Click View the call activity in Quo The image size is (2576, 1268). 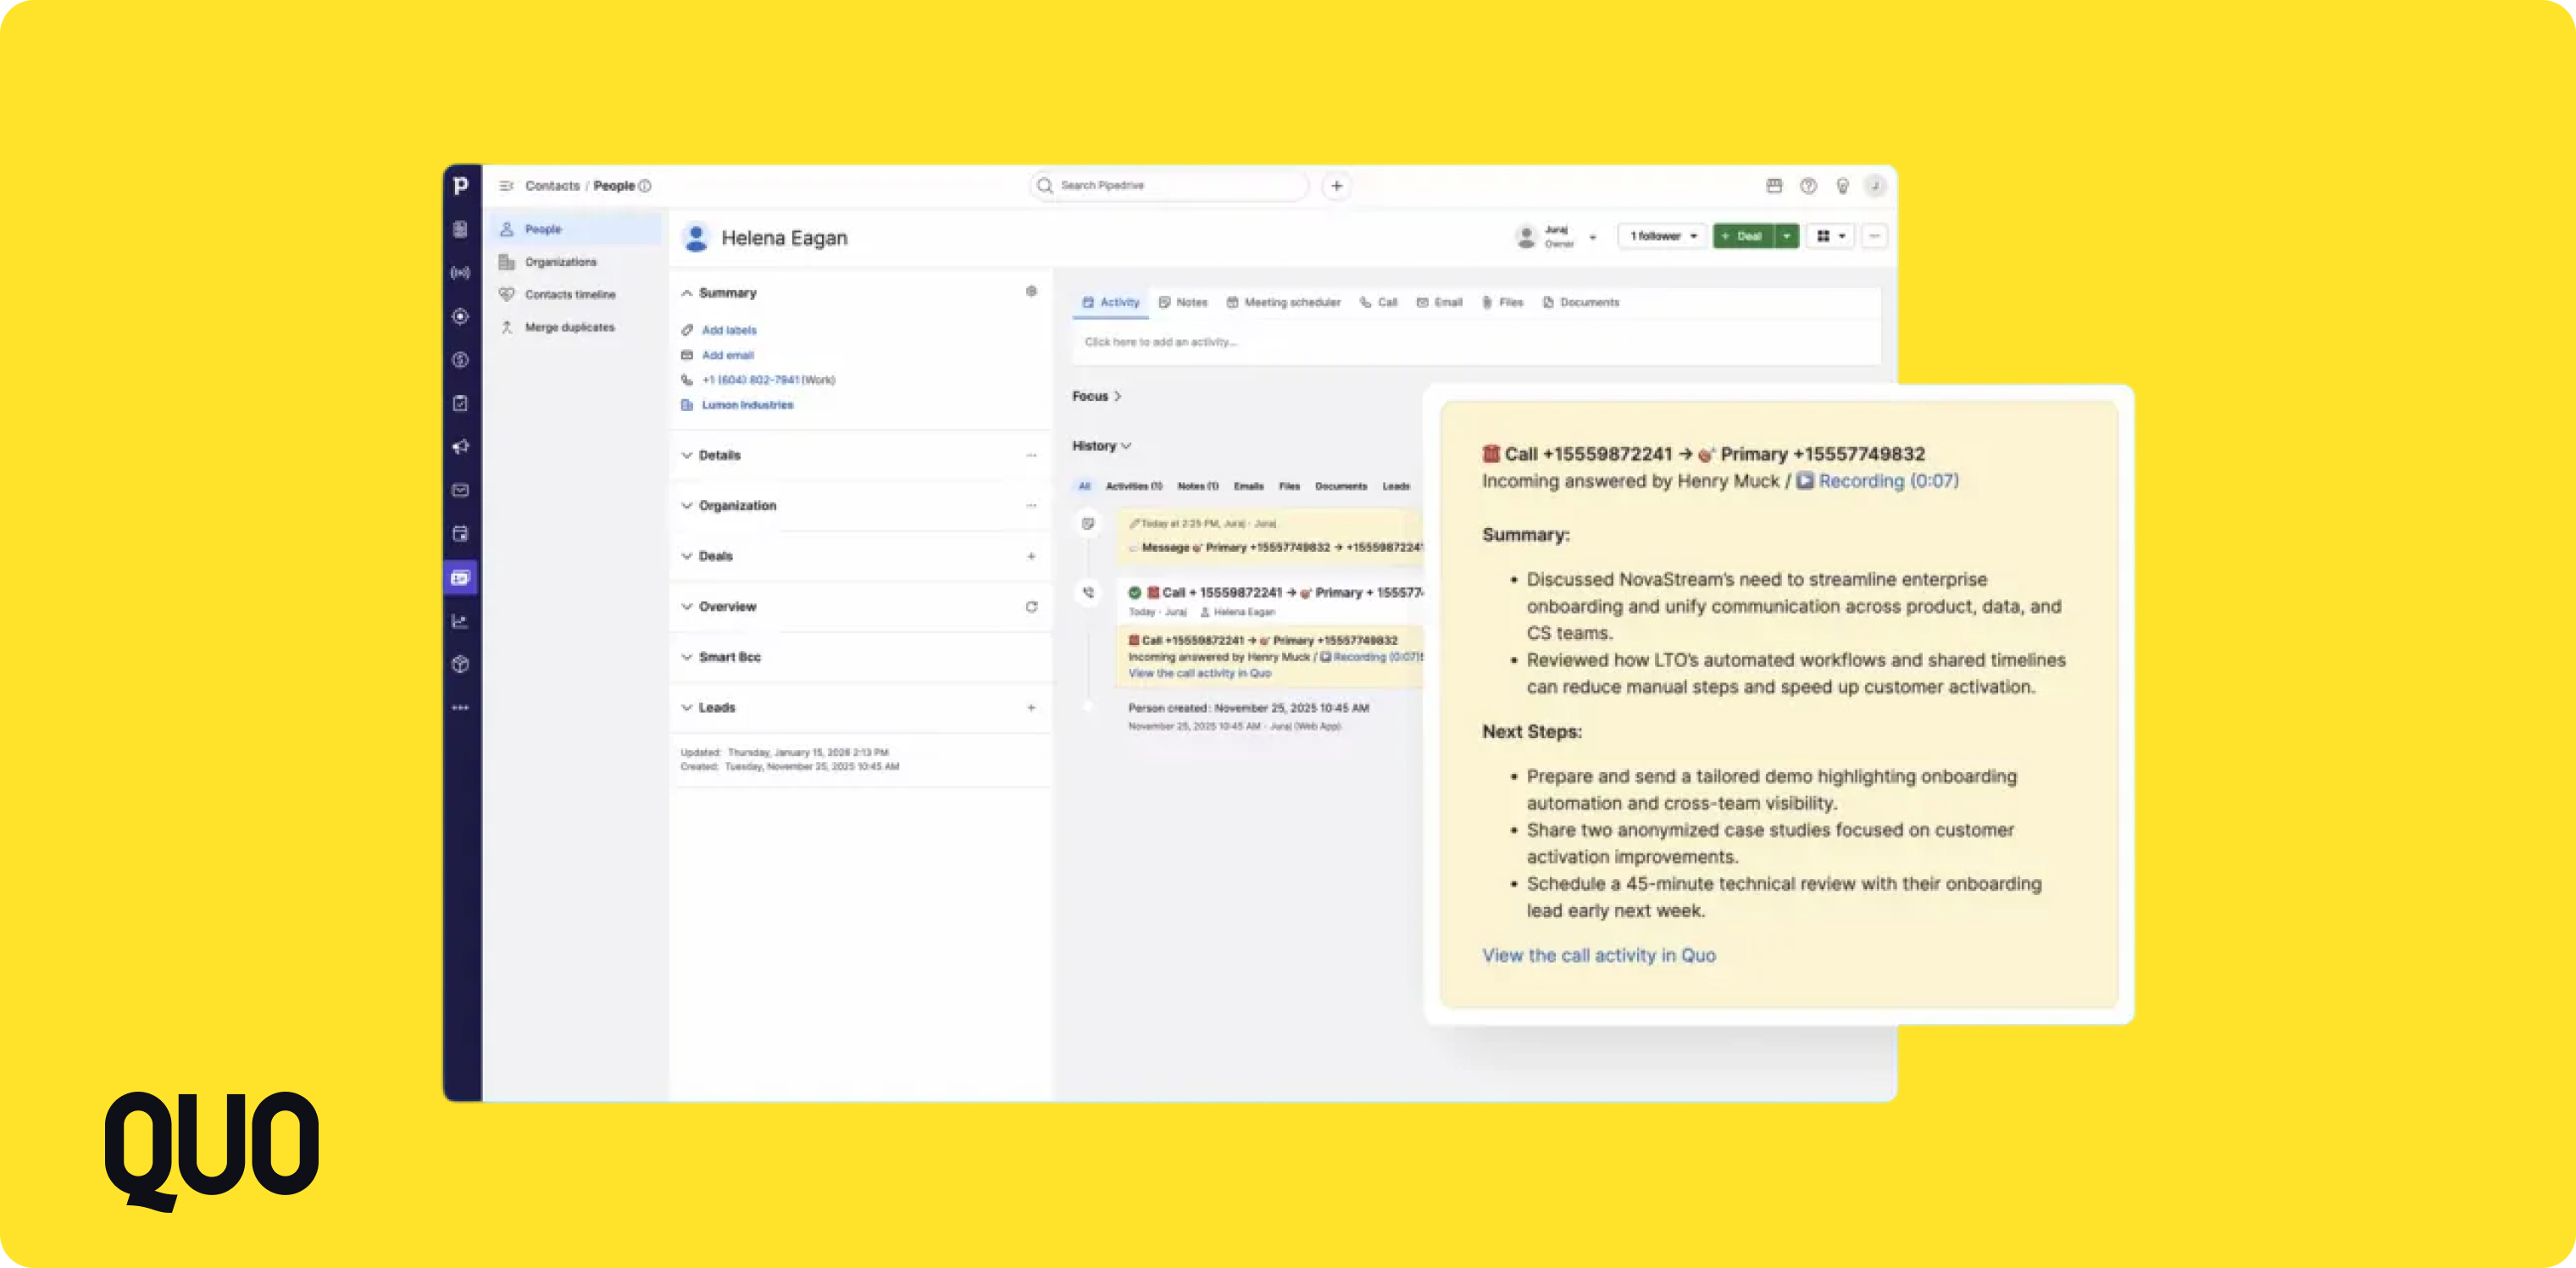(x=1598, y=955)
